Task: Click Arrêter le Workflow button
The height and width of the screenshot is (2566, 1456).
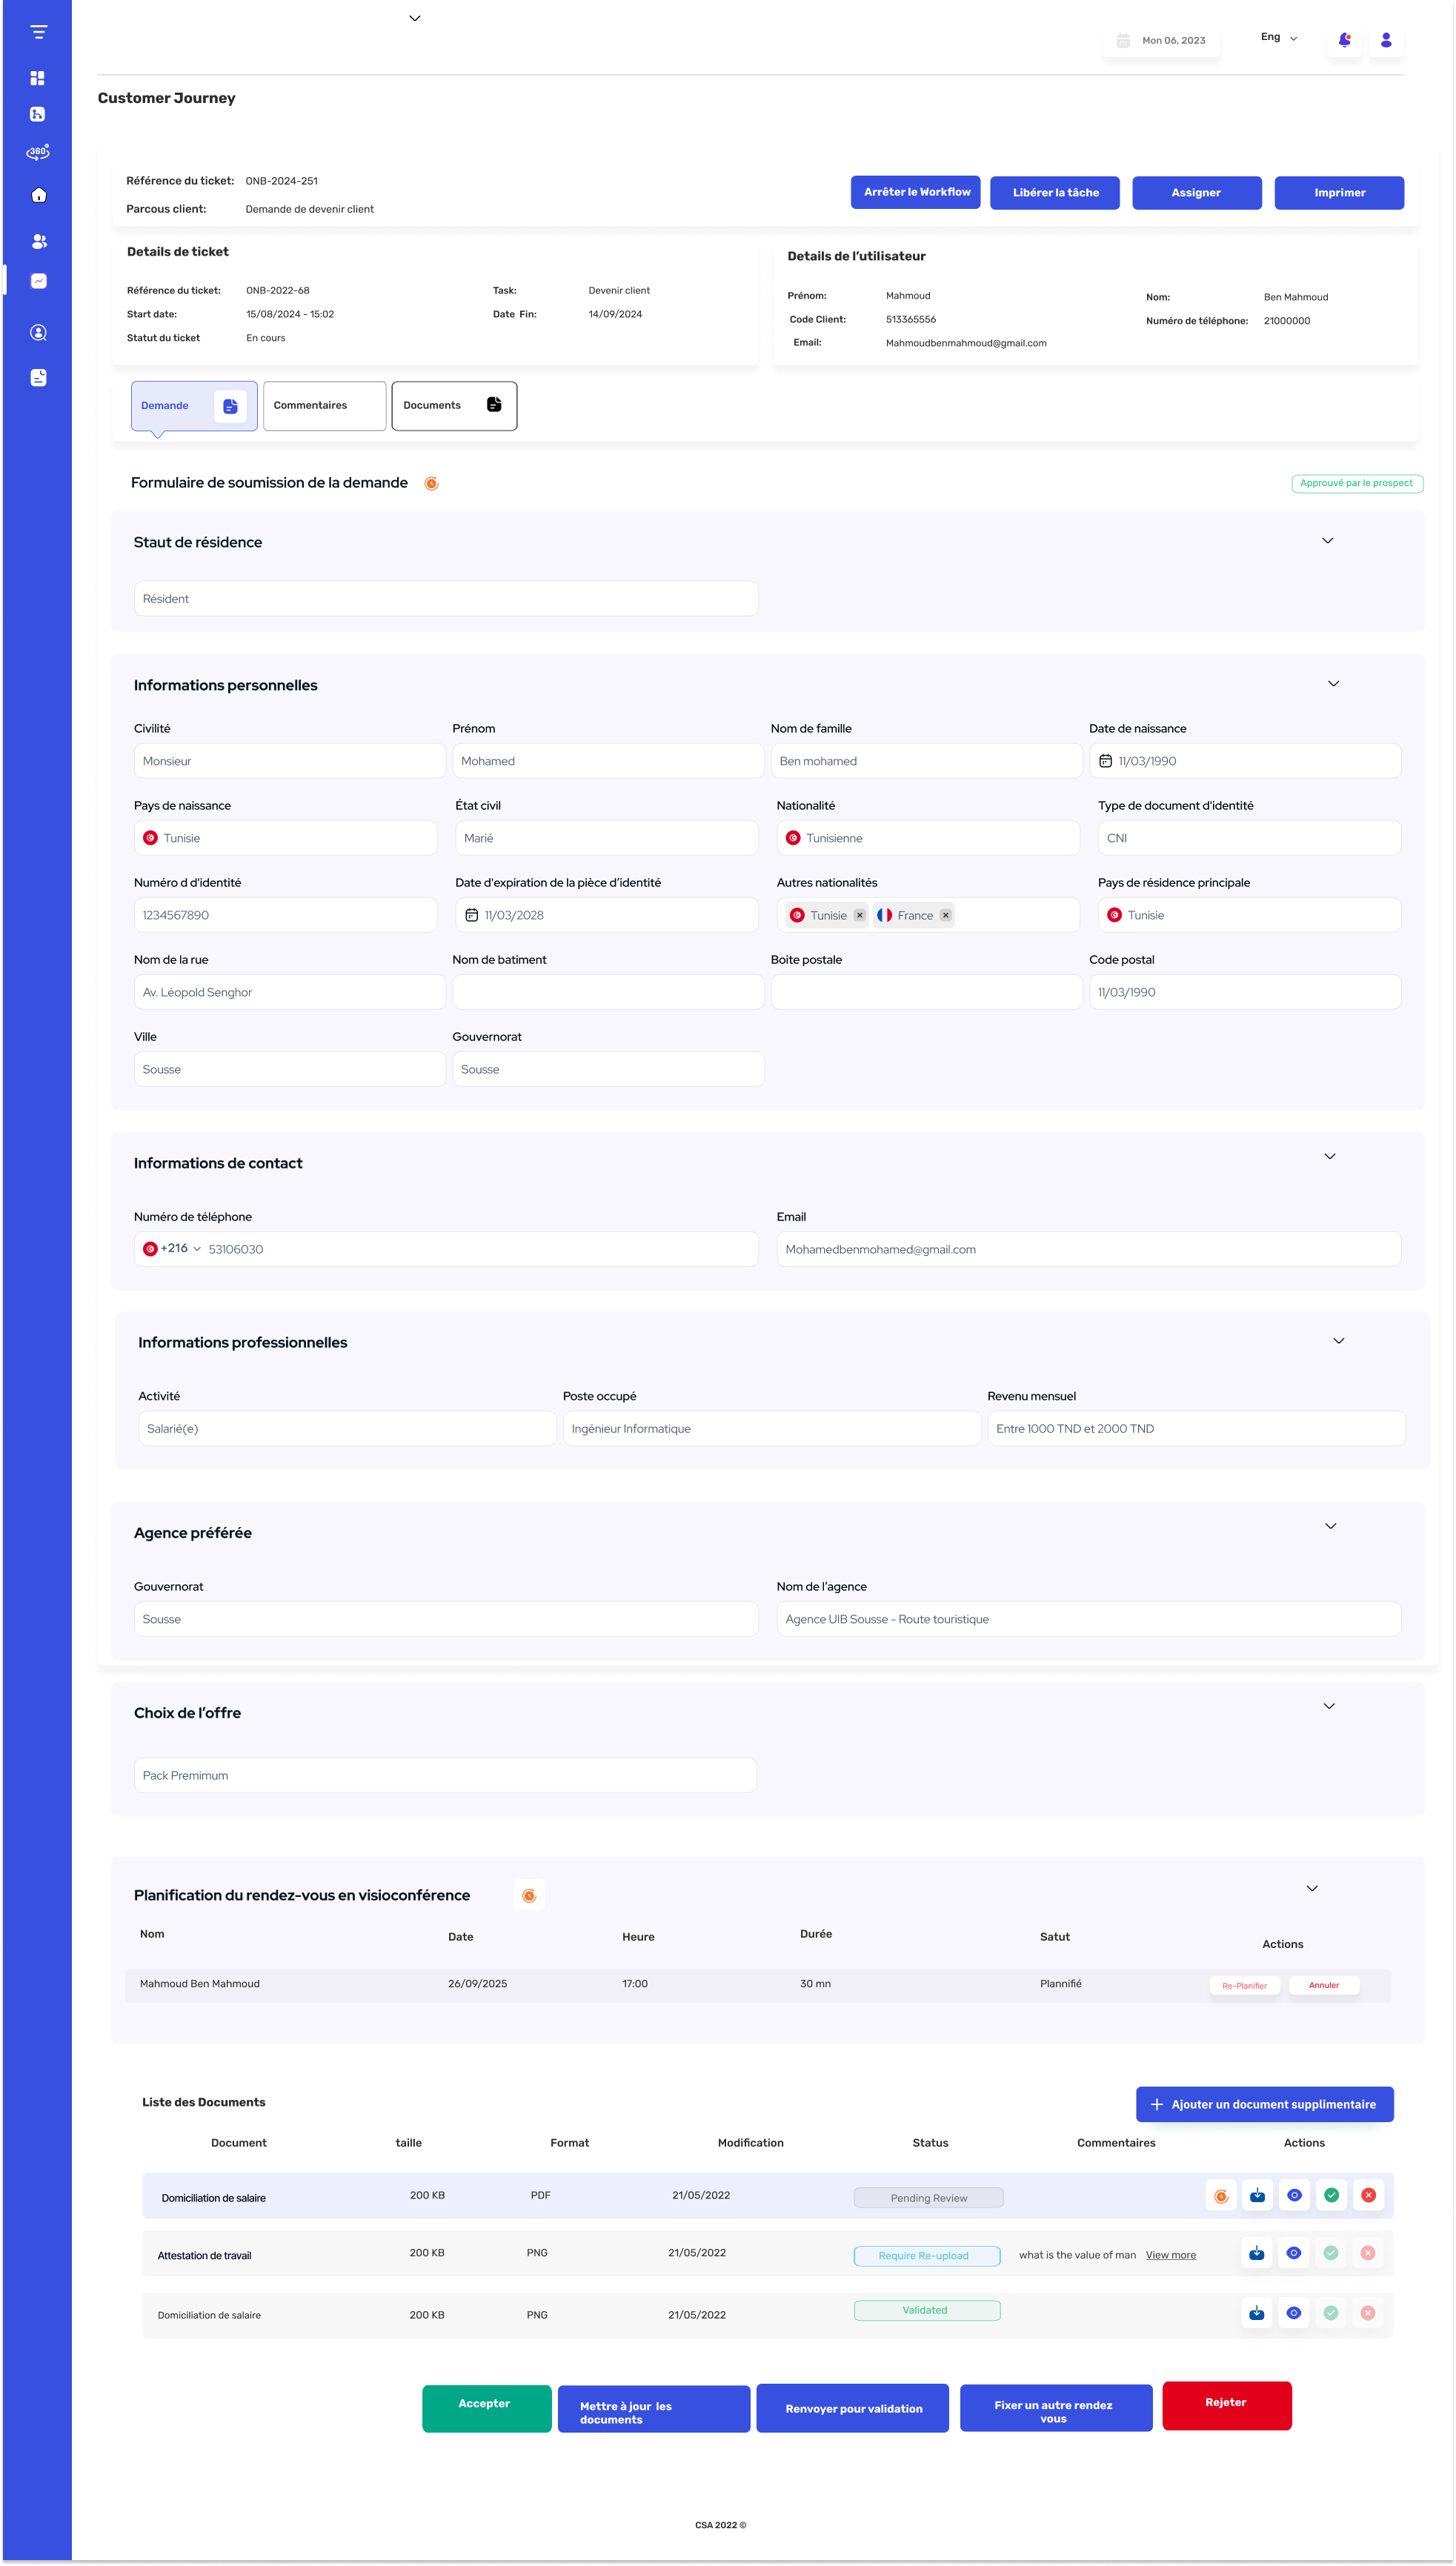Action: tap(915, 192)
